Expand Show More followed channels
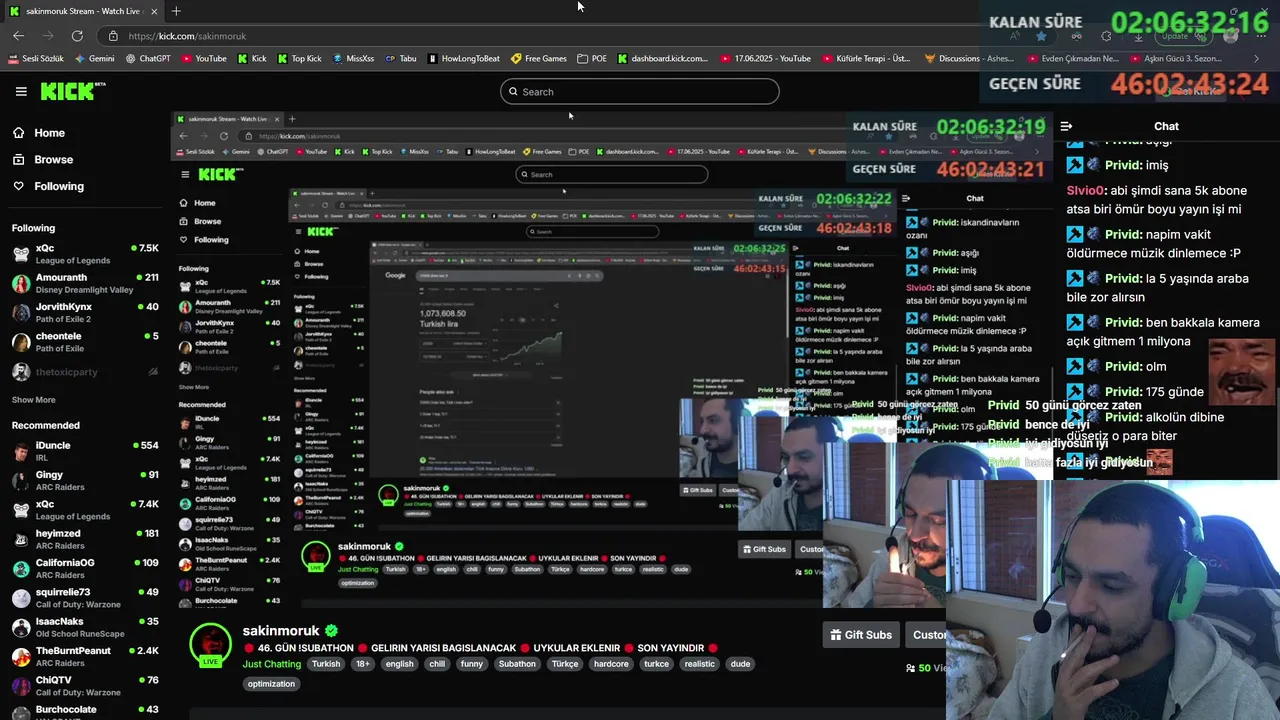This screenshot has height=720, width=1280. (x=33, y=400)
